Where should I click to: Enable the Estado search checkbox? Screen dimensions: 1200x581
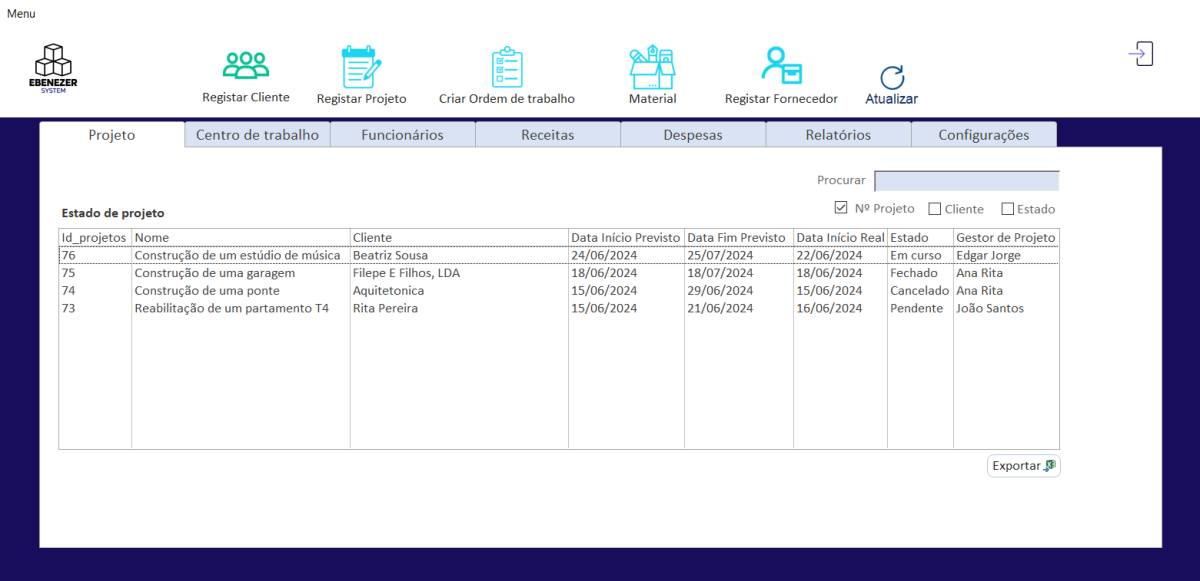pyautogui.click(x=1008, y=209)
